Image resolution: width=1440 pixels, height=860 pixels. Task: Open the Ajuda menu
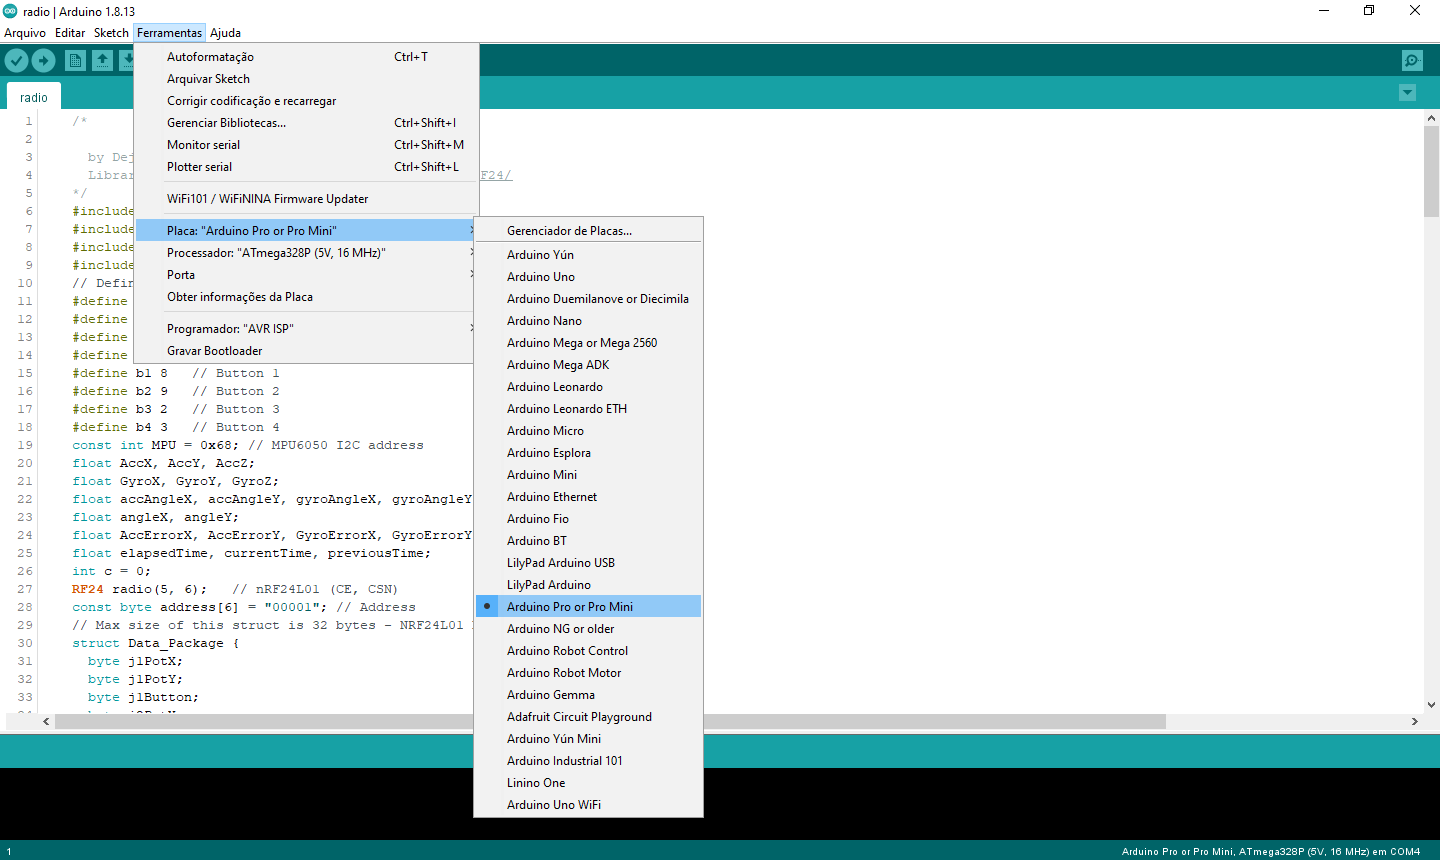tap(225, 33)
